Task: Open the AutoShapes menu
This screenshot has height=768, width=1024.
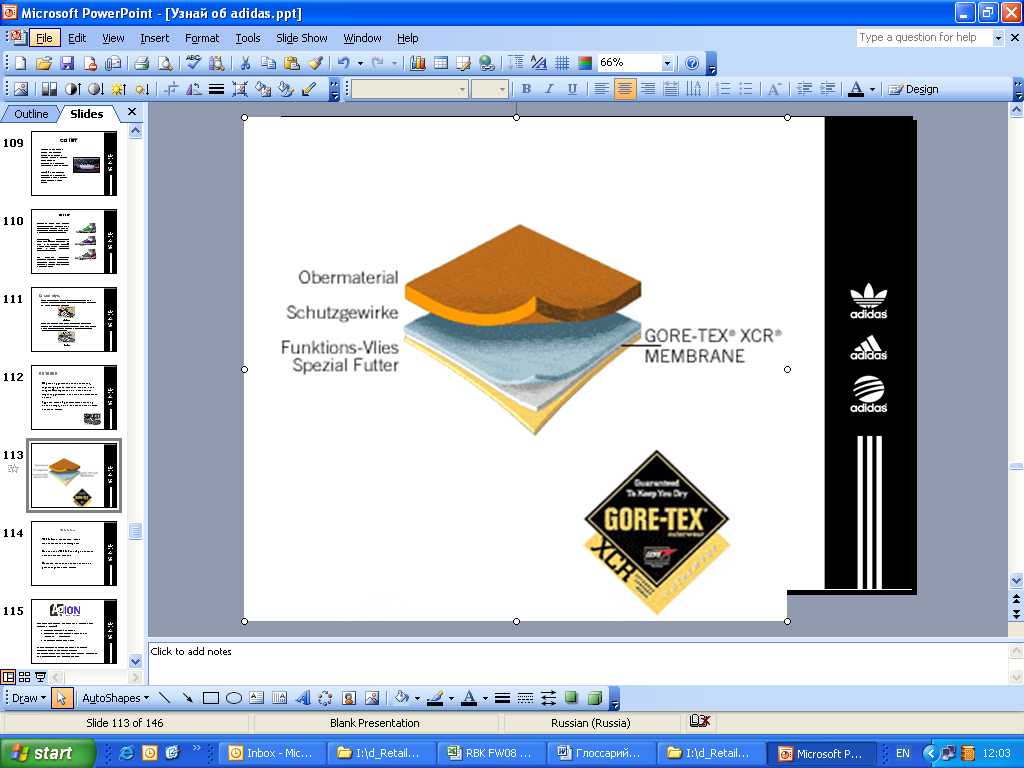Action: coord(116,698)
